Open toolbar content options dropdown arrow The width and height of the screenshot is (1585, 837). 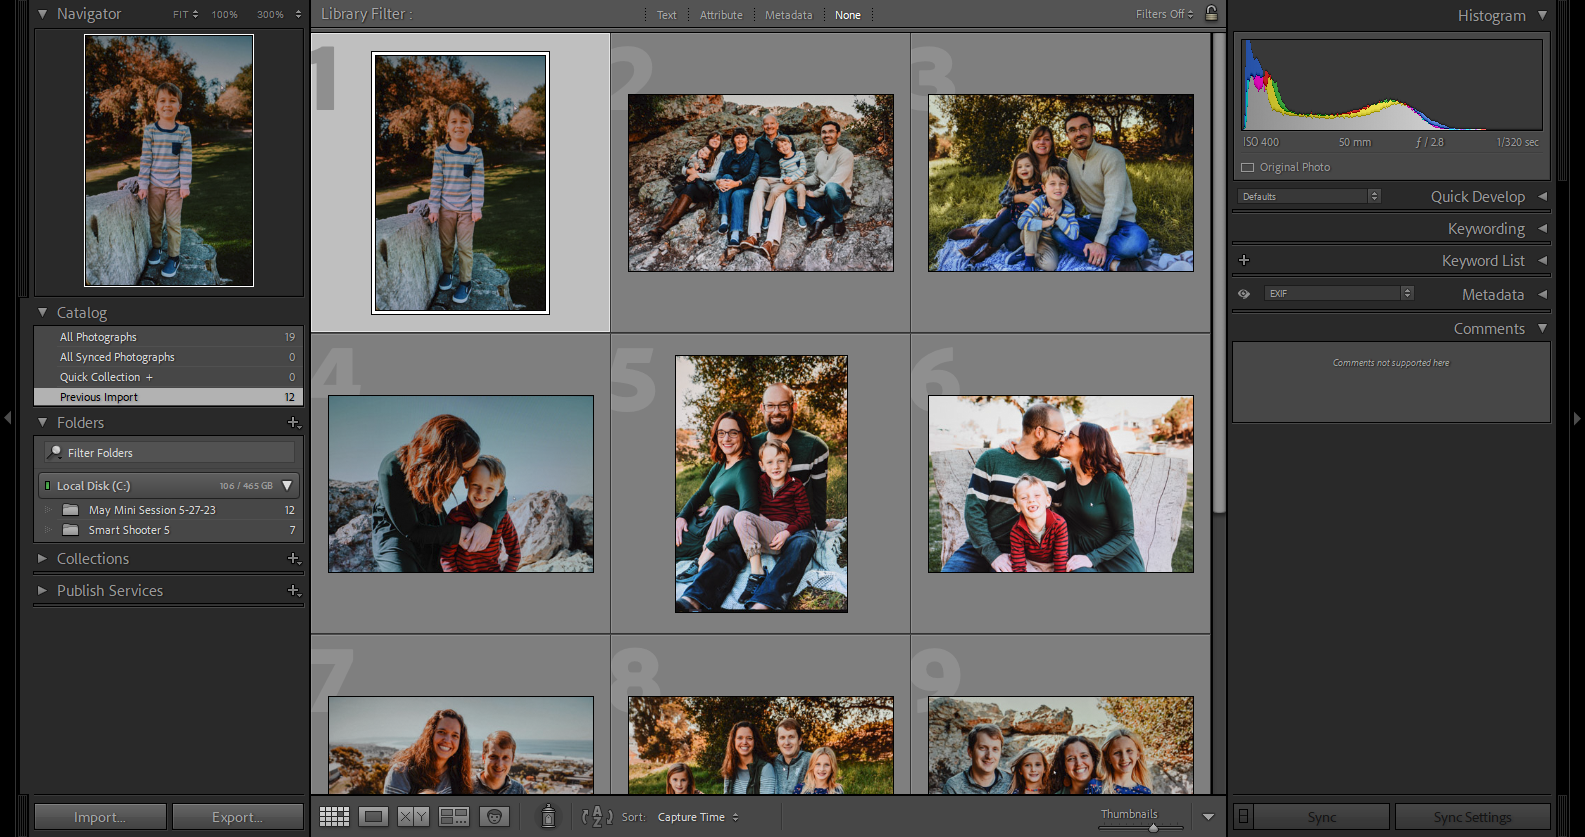(1208, 817)
